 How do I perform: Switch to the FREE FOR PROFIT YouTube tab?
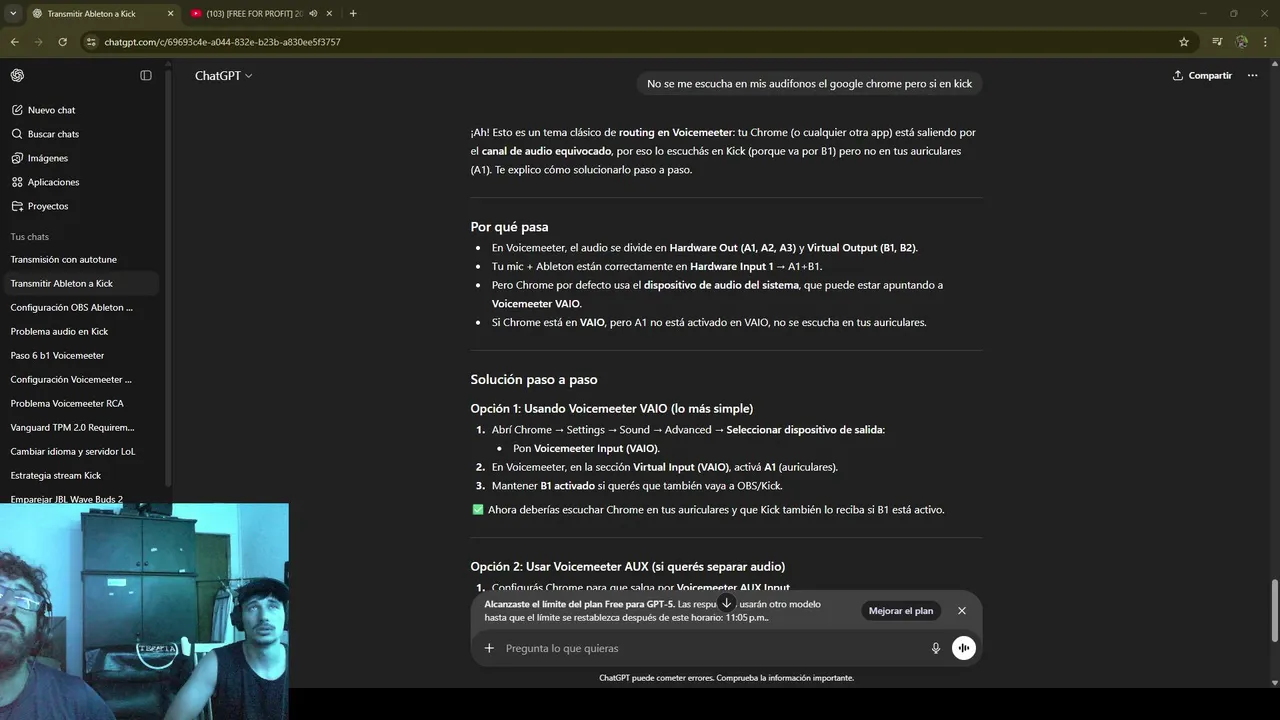[254, 13]
